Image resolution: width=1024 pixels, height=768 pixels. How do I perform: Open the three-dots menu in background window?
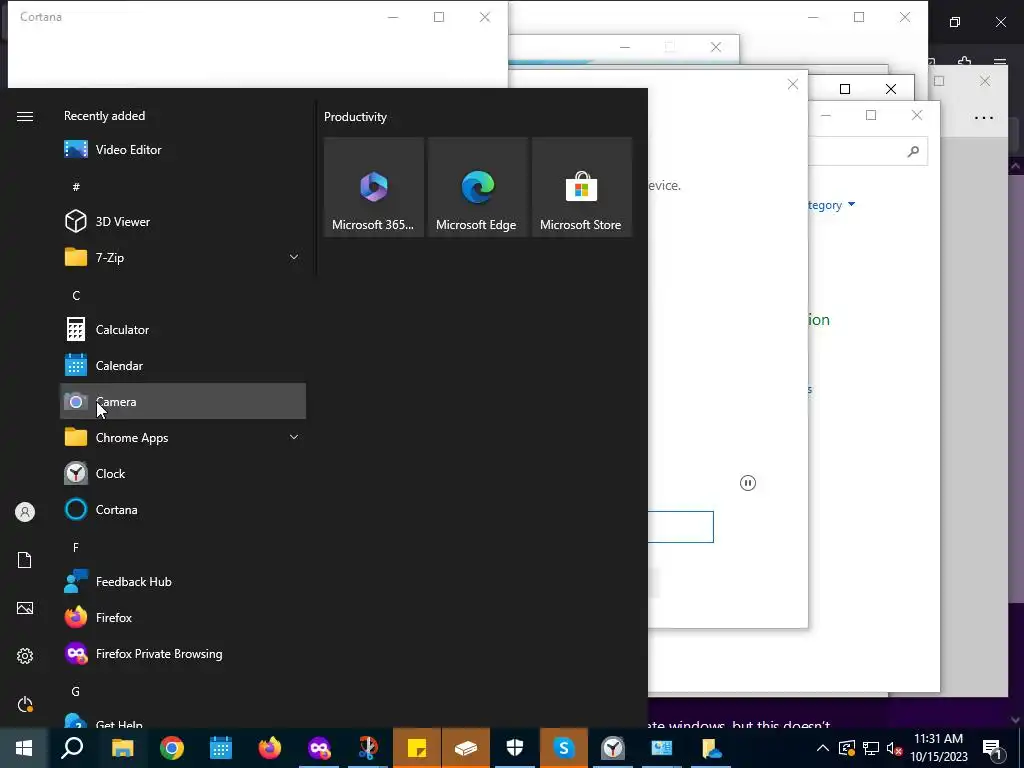[x=984, y=118]
